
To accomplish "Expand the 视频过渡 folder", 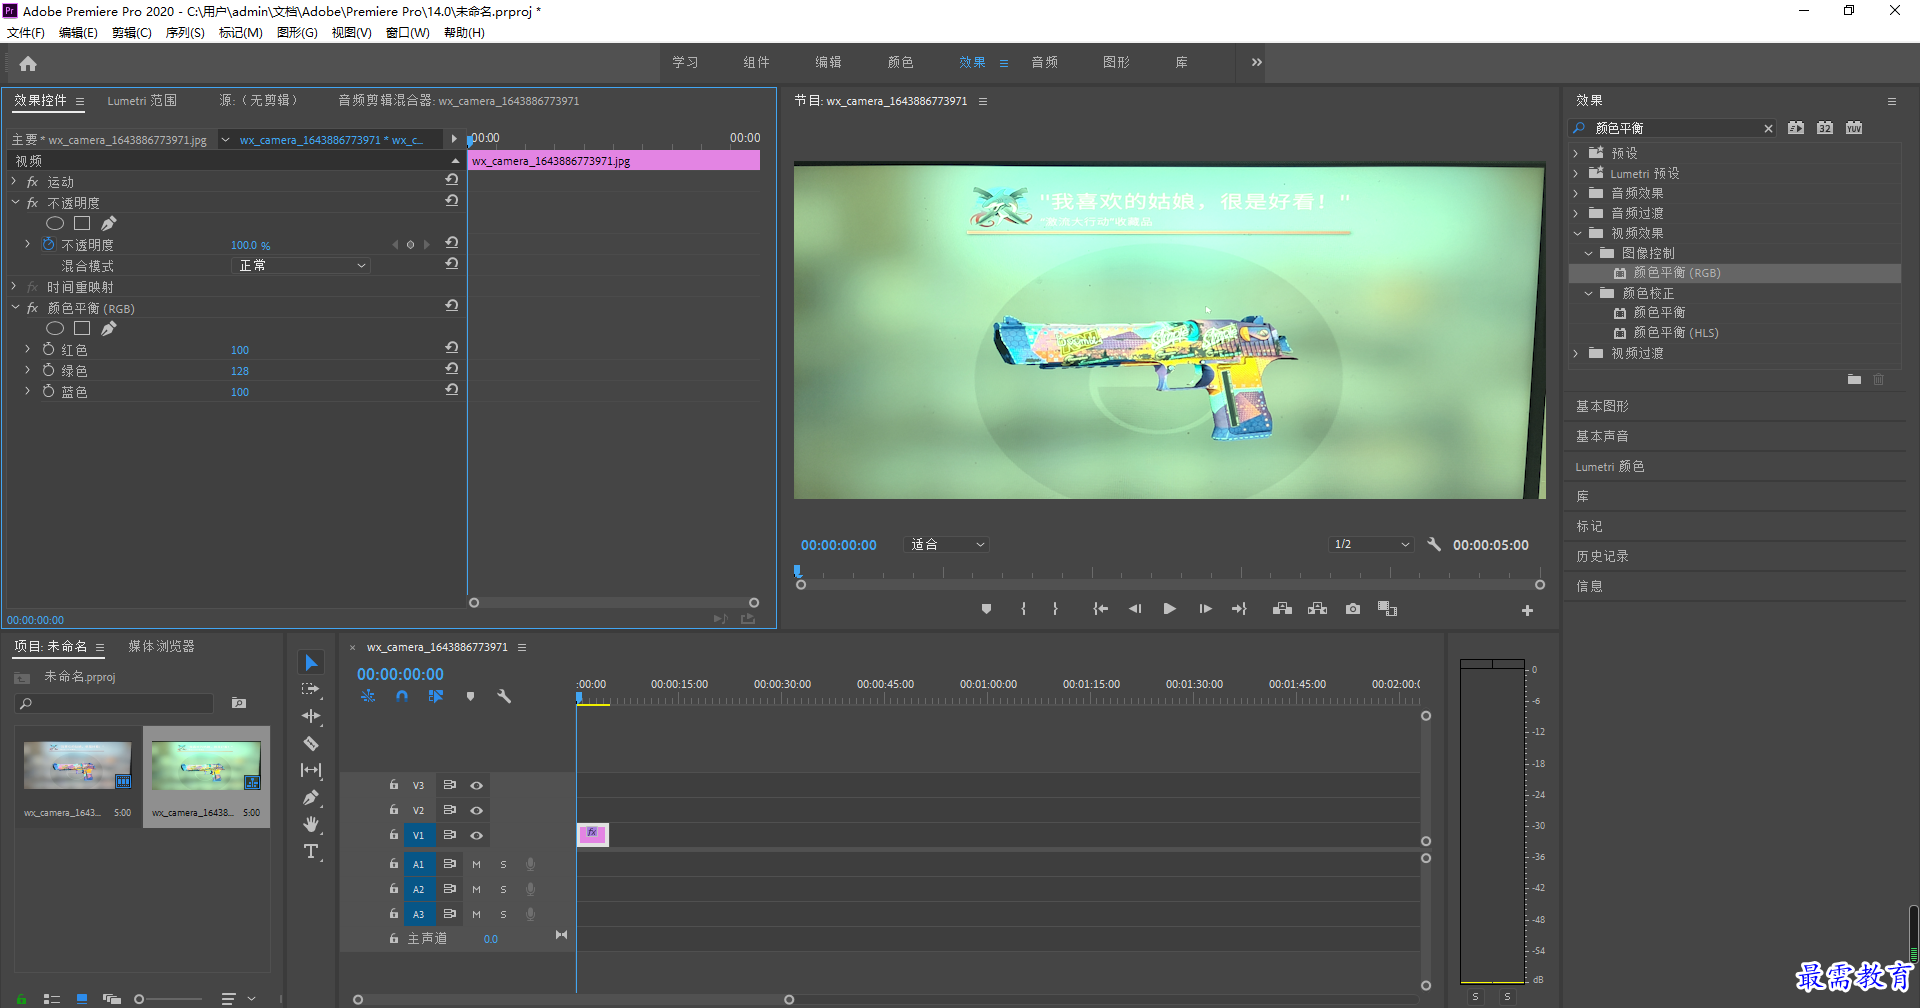I will tap(1576, 353).
